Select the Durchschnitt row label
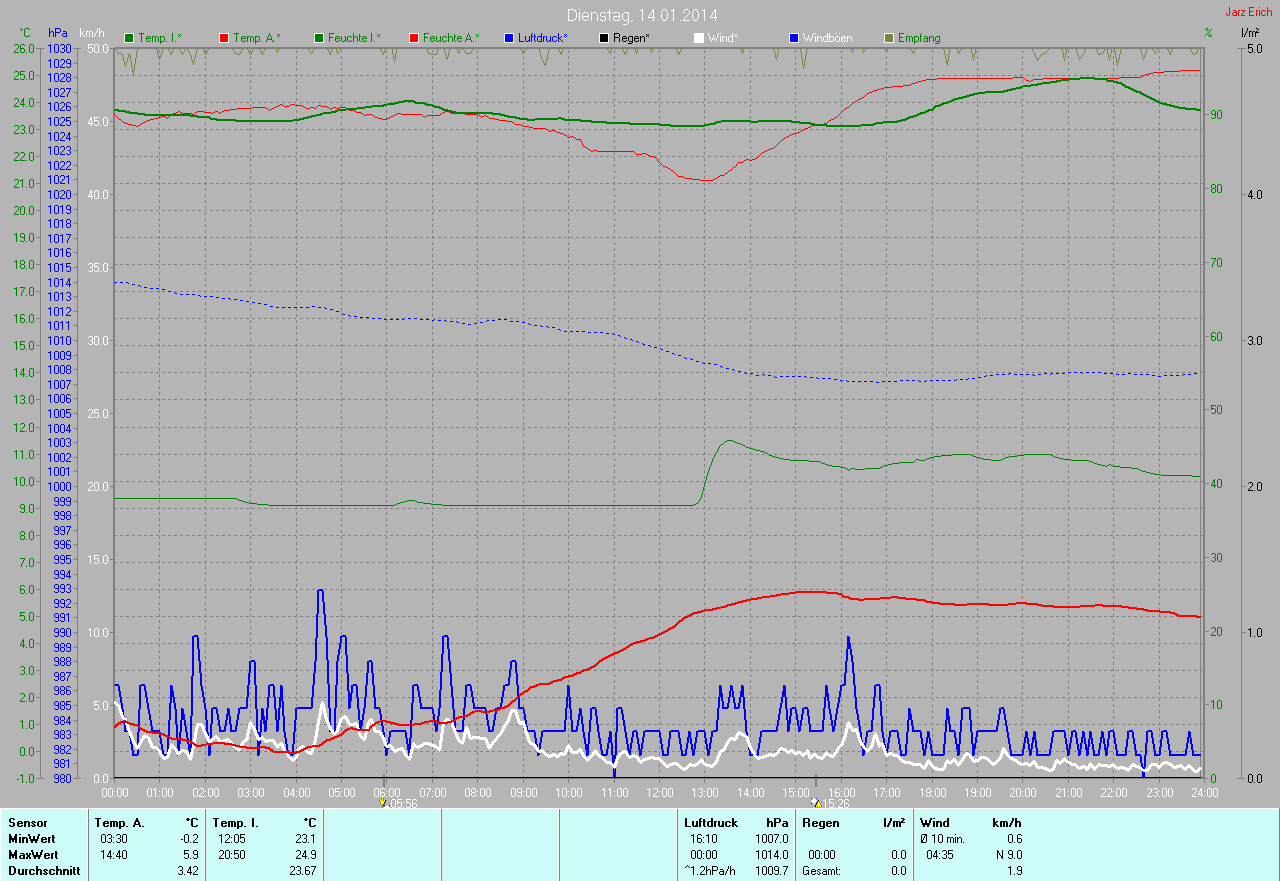1280x881 pixels. (44, 871)
